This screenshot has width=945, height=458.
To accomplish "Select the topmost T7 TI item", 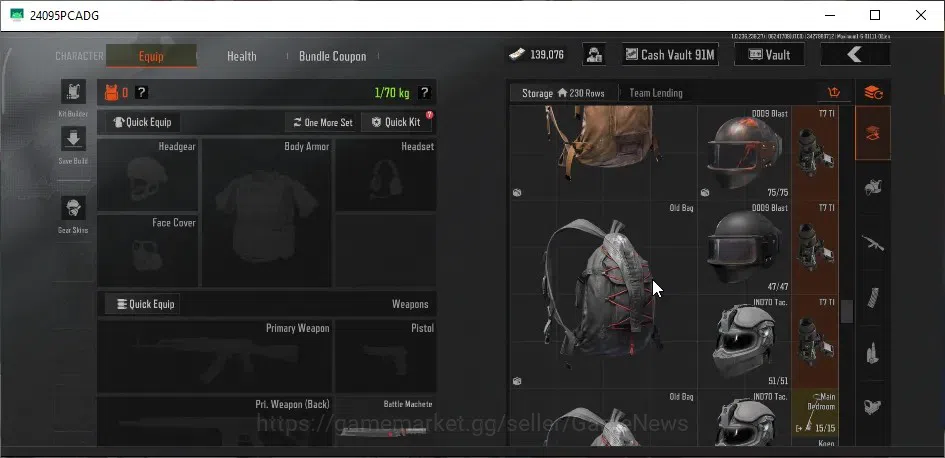I will click(815, 153).
